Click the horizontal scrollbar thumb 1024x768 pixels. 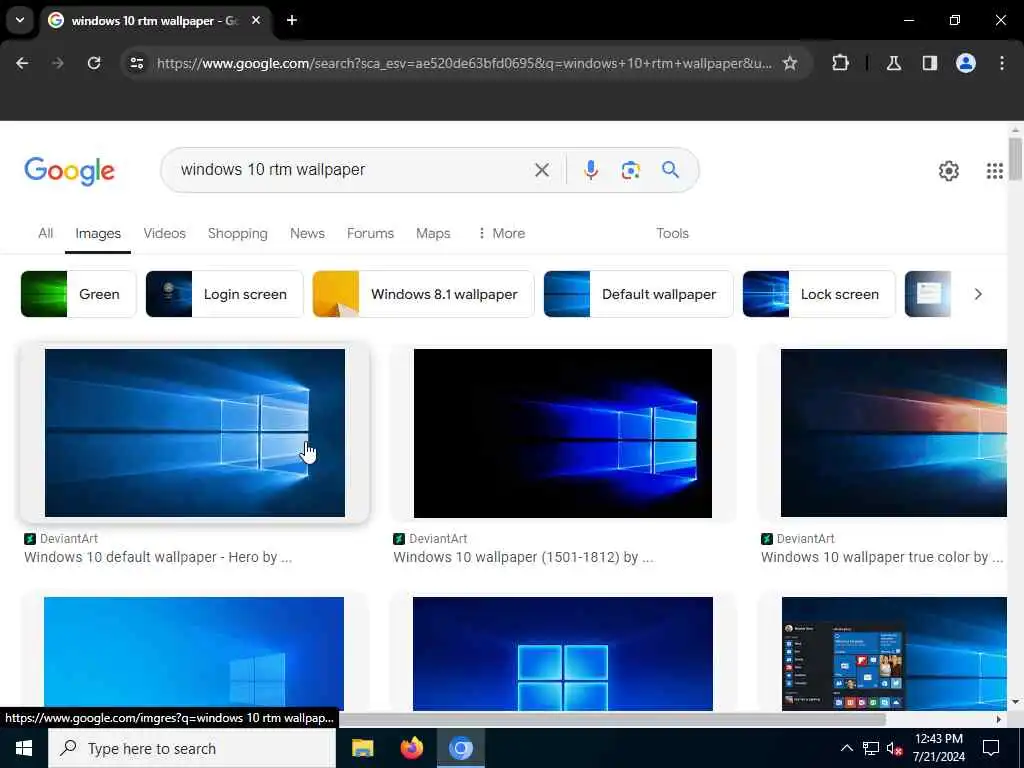click(x=612, y=719)
